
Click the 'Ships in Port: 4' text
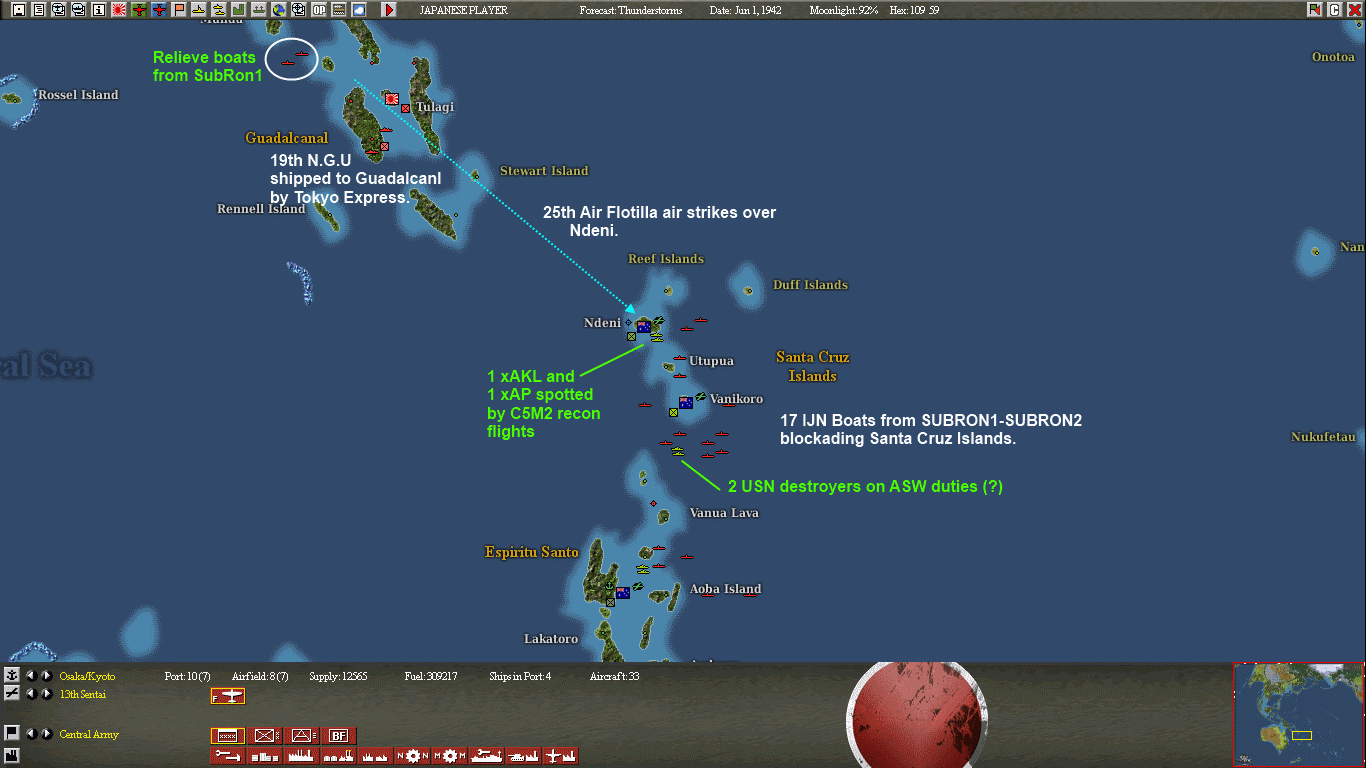tap(520, 677)
